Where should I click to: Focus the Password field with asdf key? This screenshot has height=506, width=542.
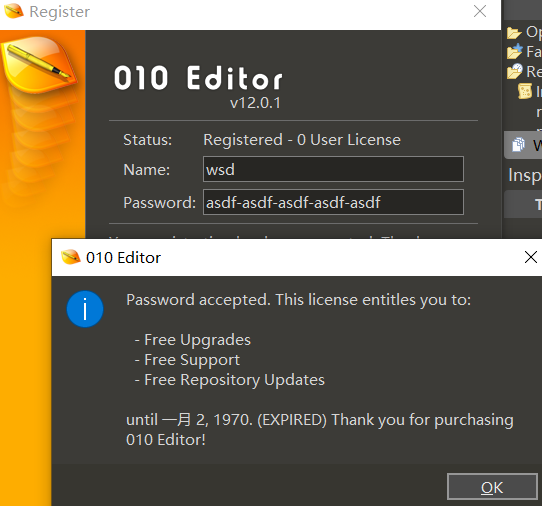[333, 202]
